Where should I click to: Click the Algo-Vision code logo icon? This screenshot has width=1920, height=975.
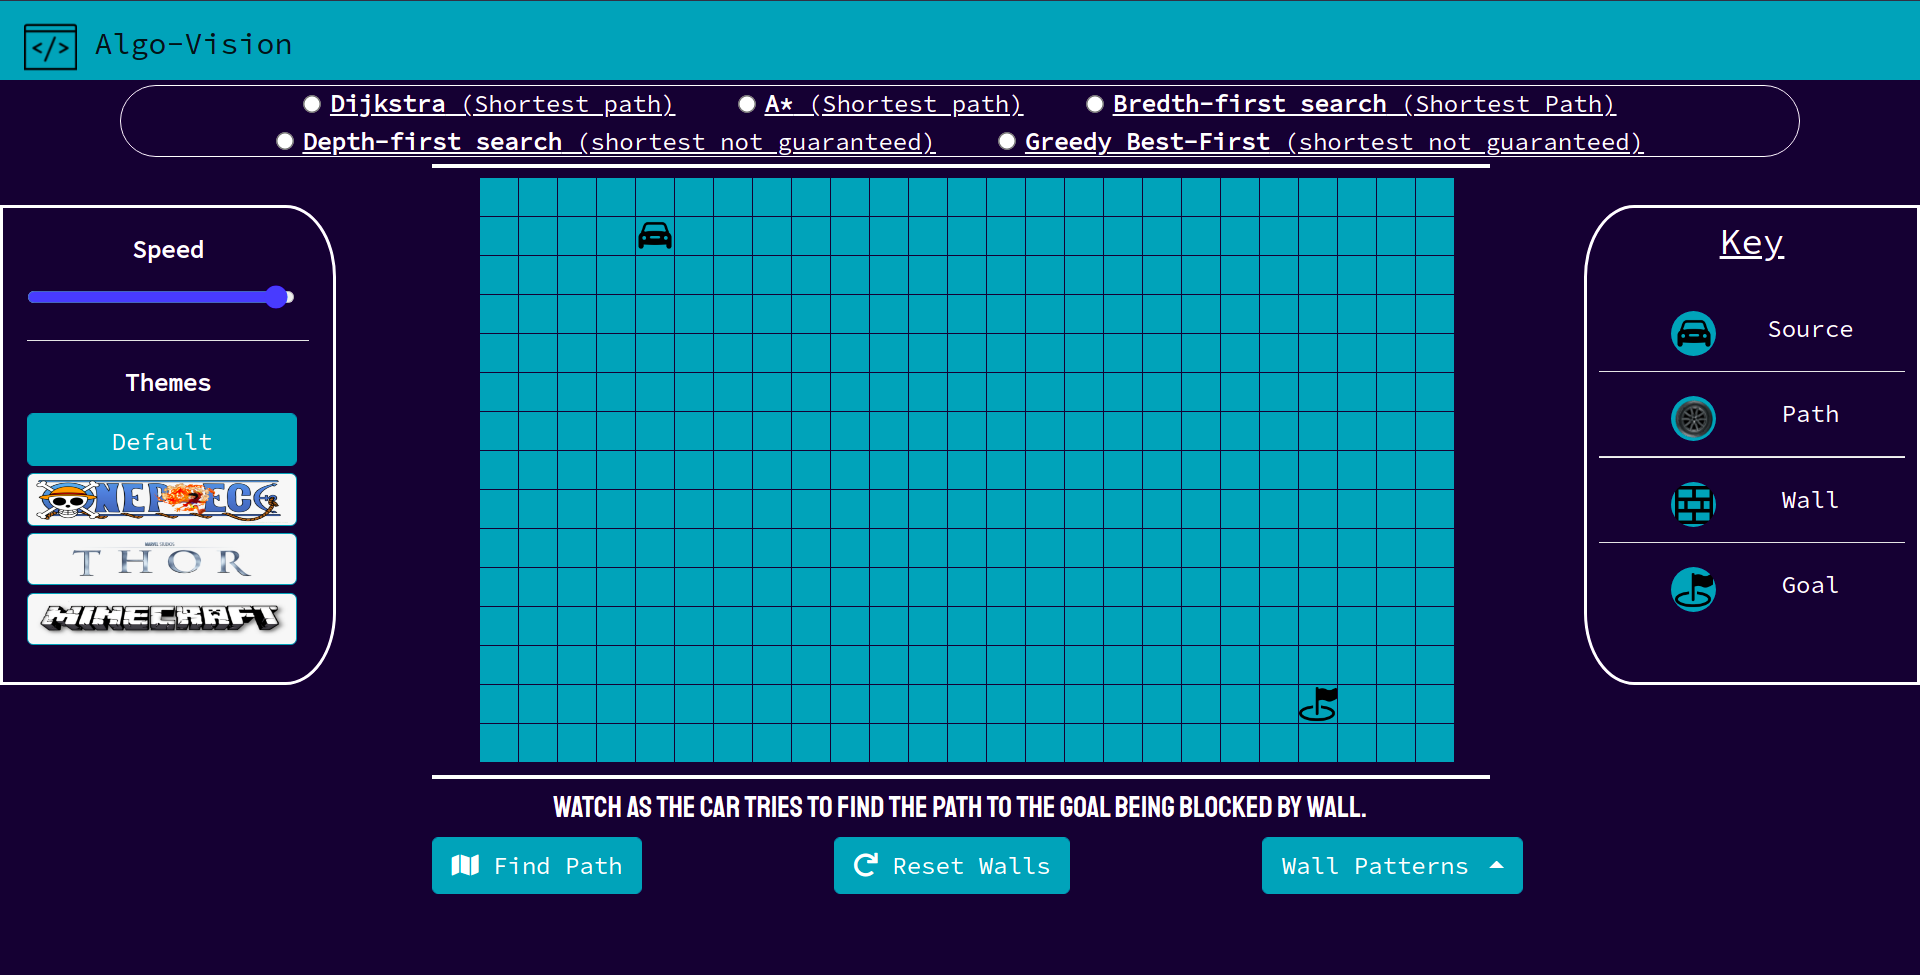(50, 47)
